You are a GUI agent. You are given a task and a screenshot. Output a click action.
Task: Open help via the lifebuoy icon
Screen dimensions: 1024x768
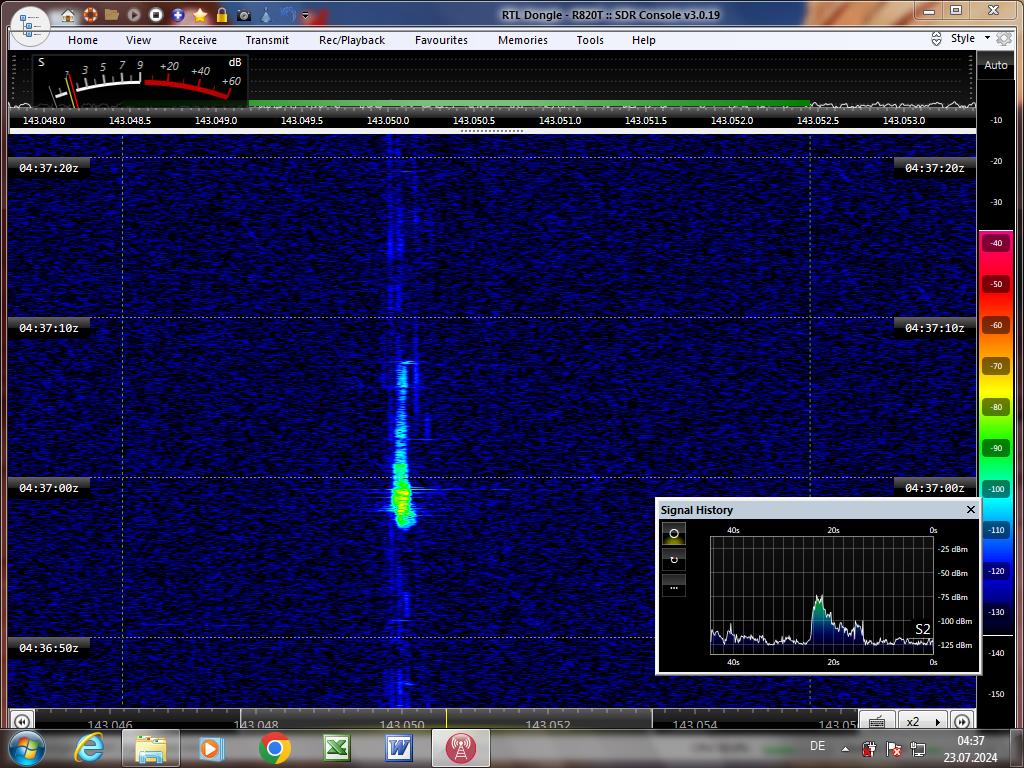(90, 15)
